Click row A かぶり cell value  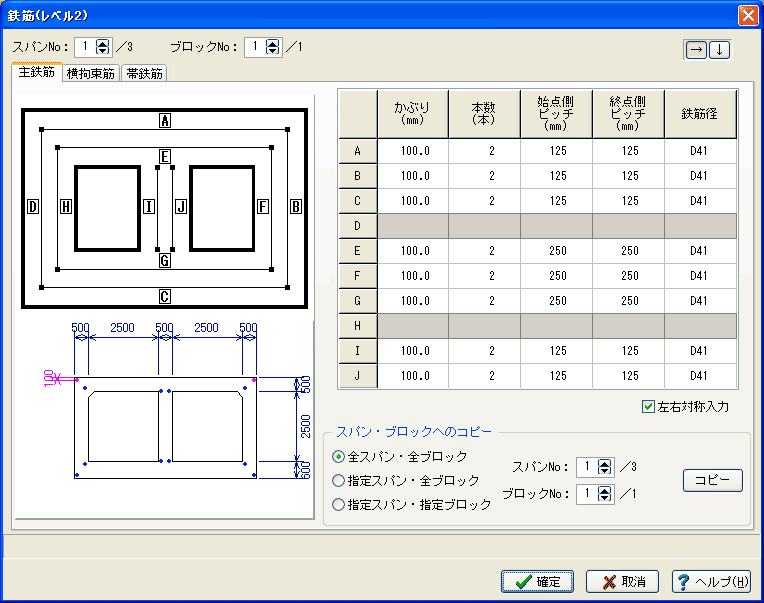412,150
